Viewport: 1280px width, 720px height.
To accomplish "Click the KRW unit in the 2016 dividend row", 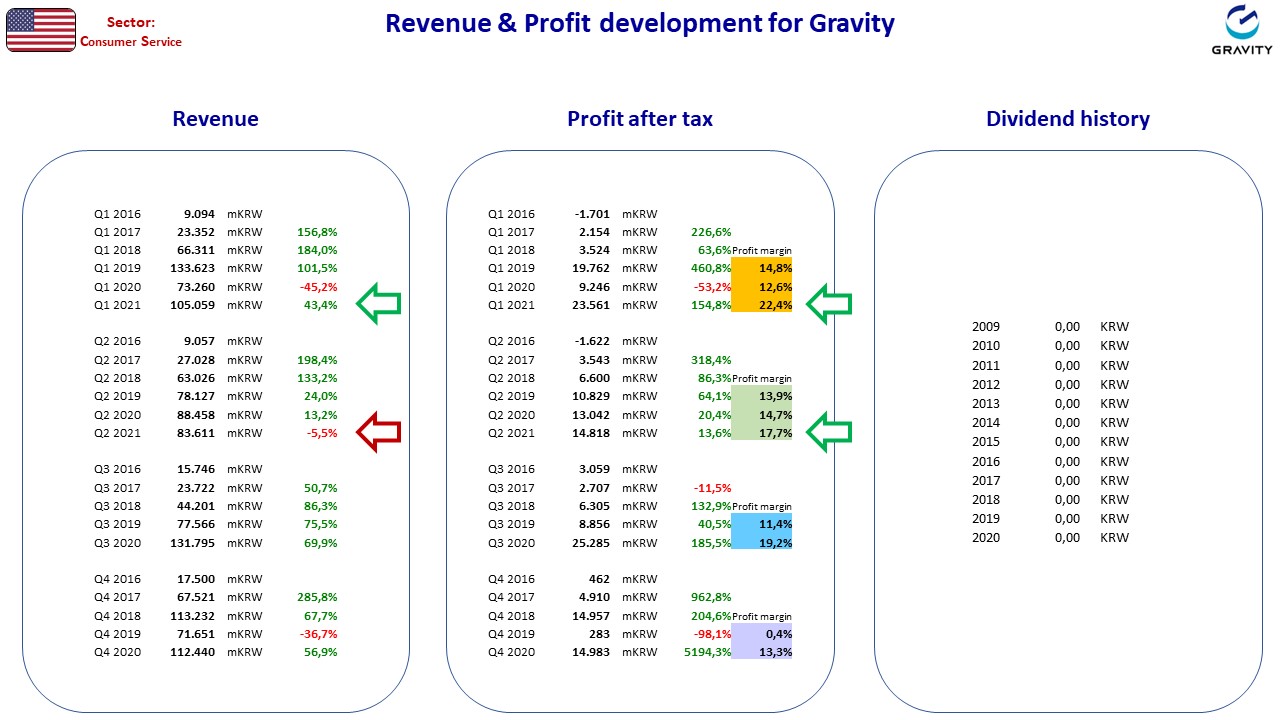I will [x=1114, y=462].
